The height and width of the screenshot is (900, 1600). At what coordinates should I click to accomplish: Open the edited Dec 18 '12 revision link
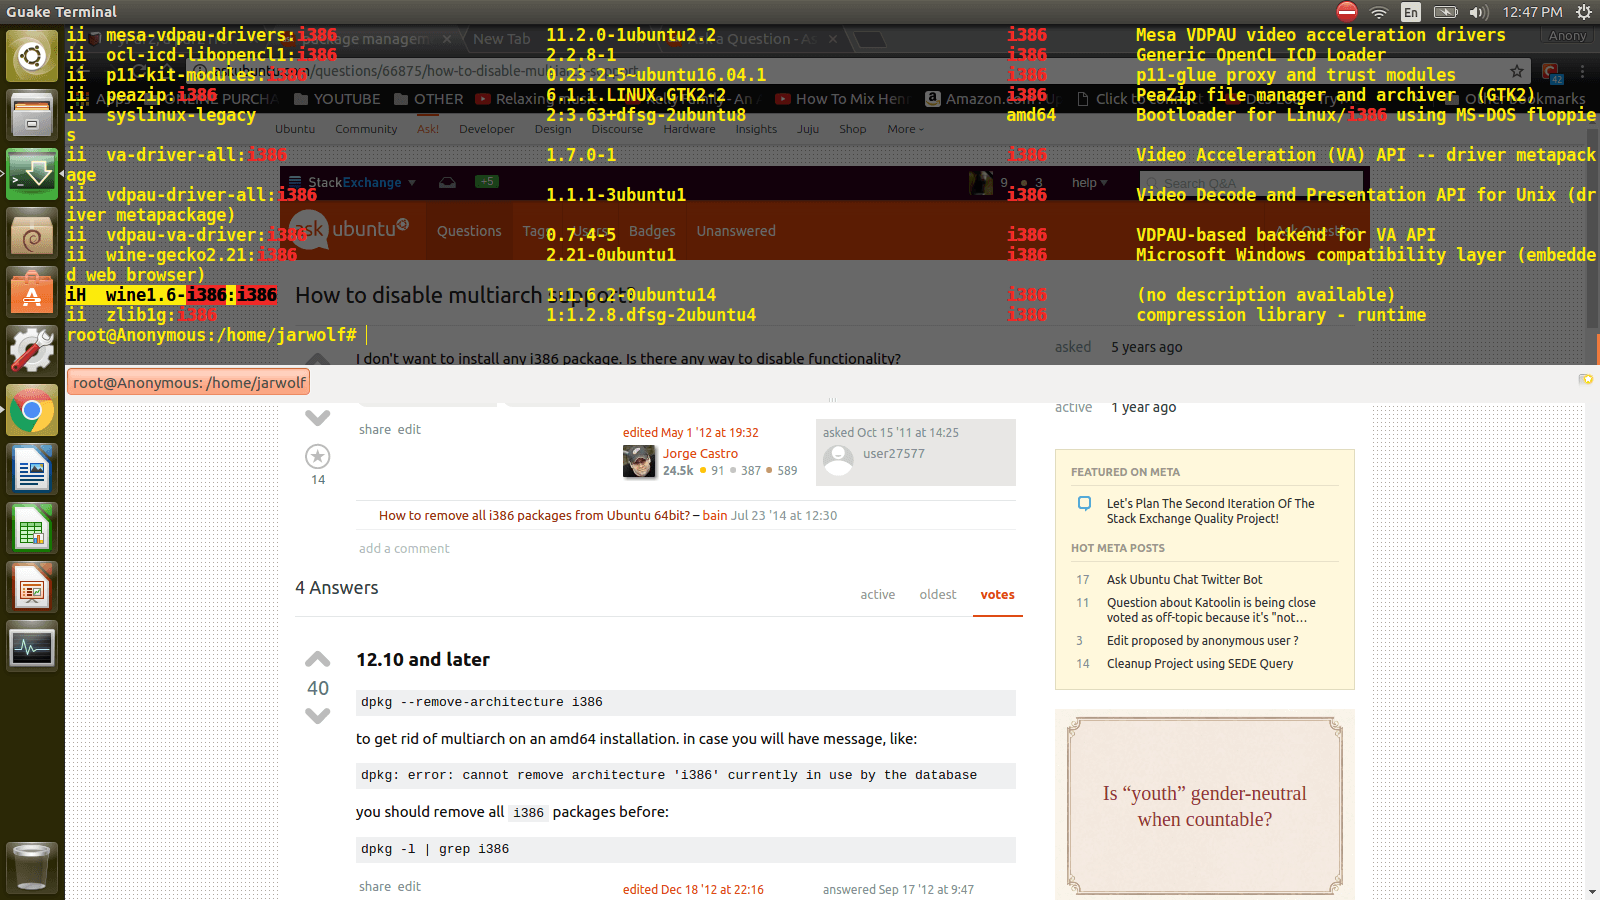click(693, 890)
